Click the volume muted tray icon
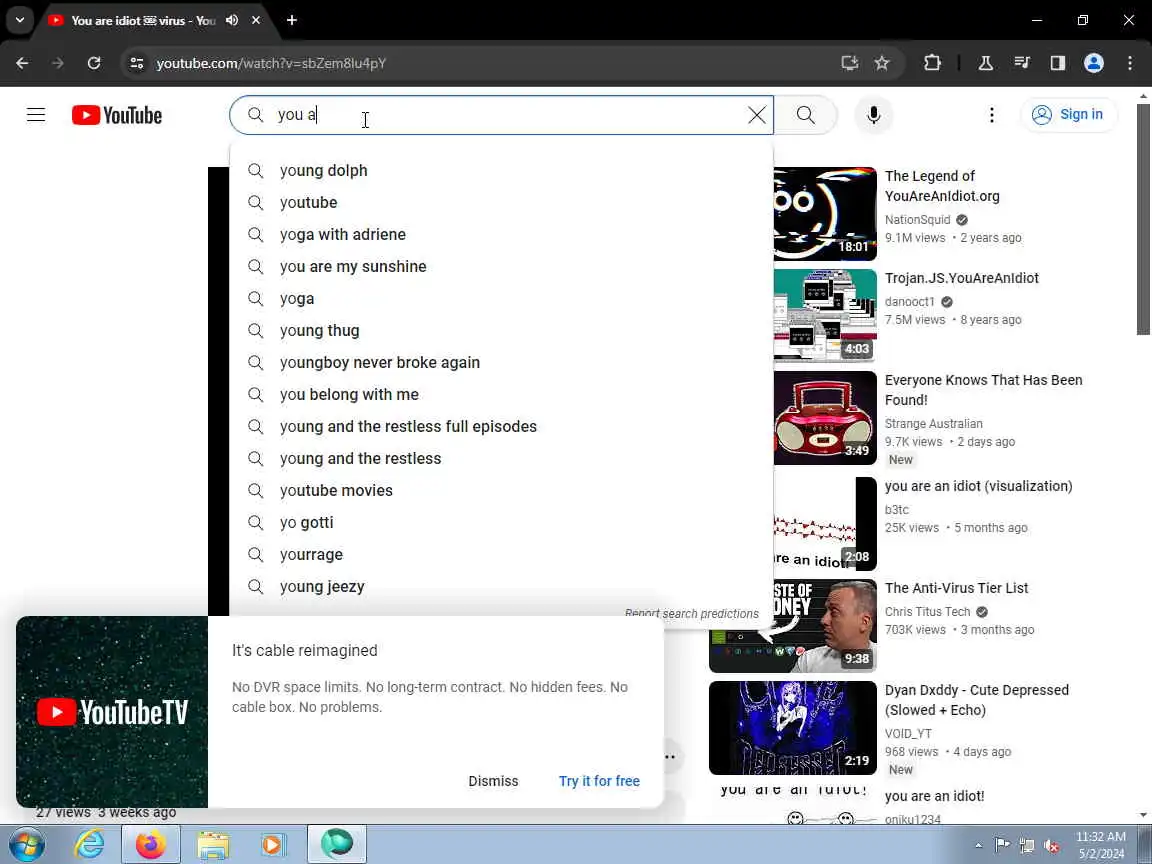This screenshot has height=864, width=1152. [1051, 846]
